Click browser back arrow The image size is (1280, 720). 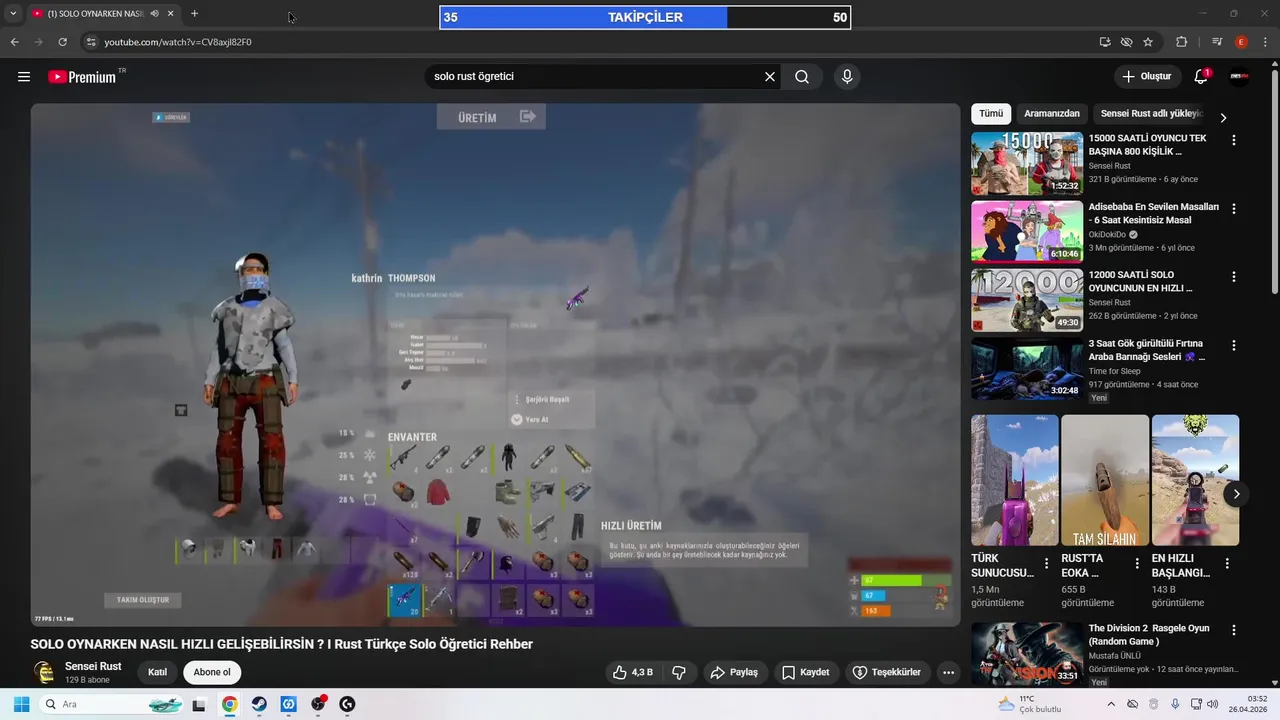pos(15,42)
